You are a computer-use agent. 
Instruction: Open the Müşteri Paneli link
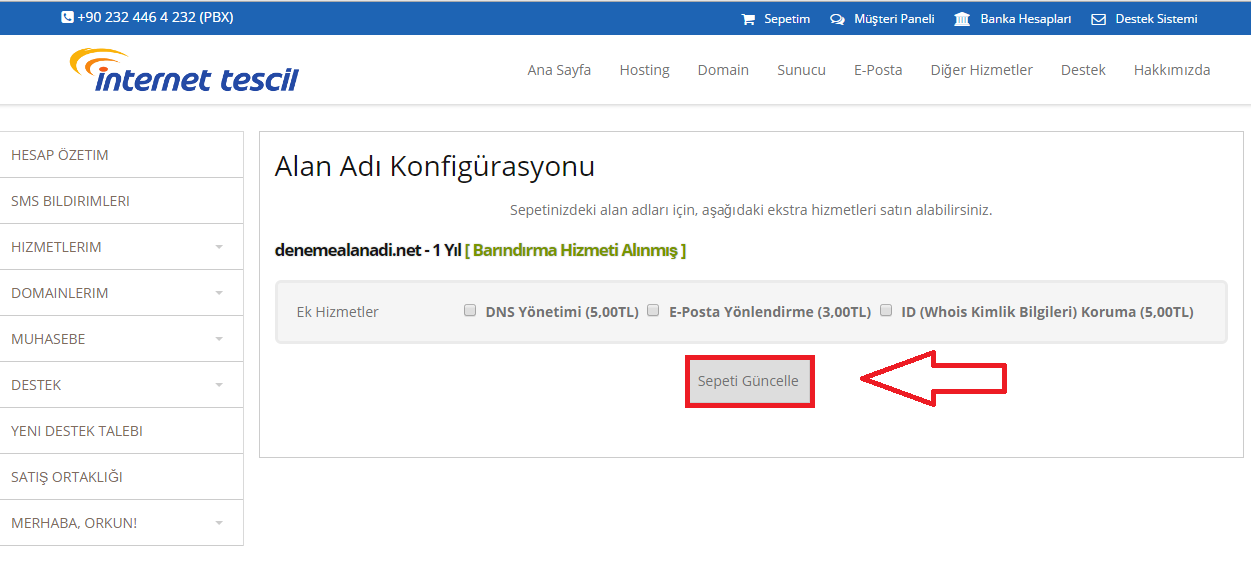point(894,19)
